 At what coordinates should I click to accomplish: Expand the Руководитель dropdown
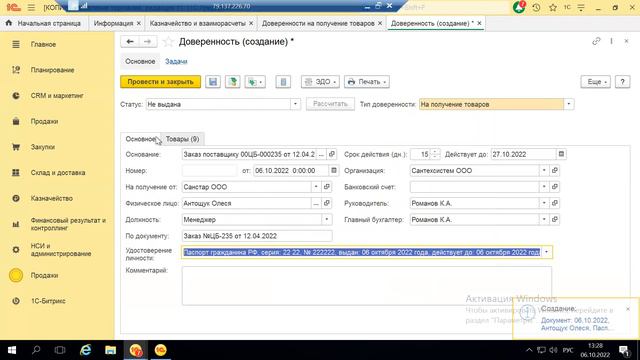[x=544, y=203]
